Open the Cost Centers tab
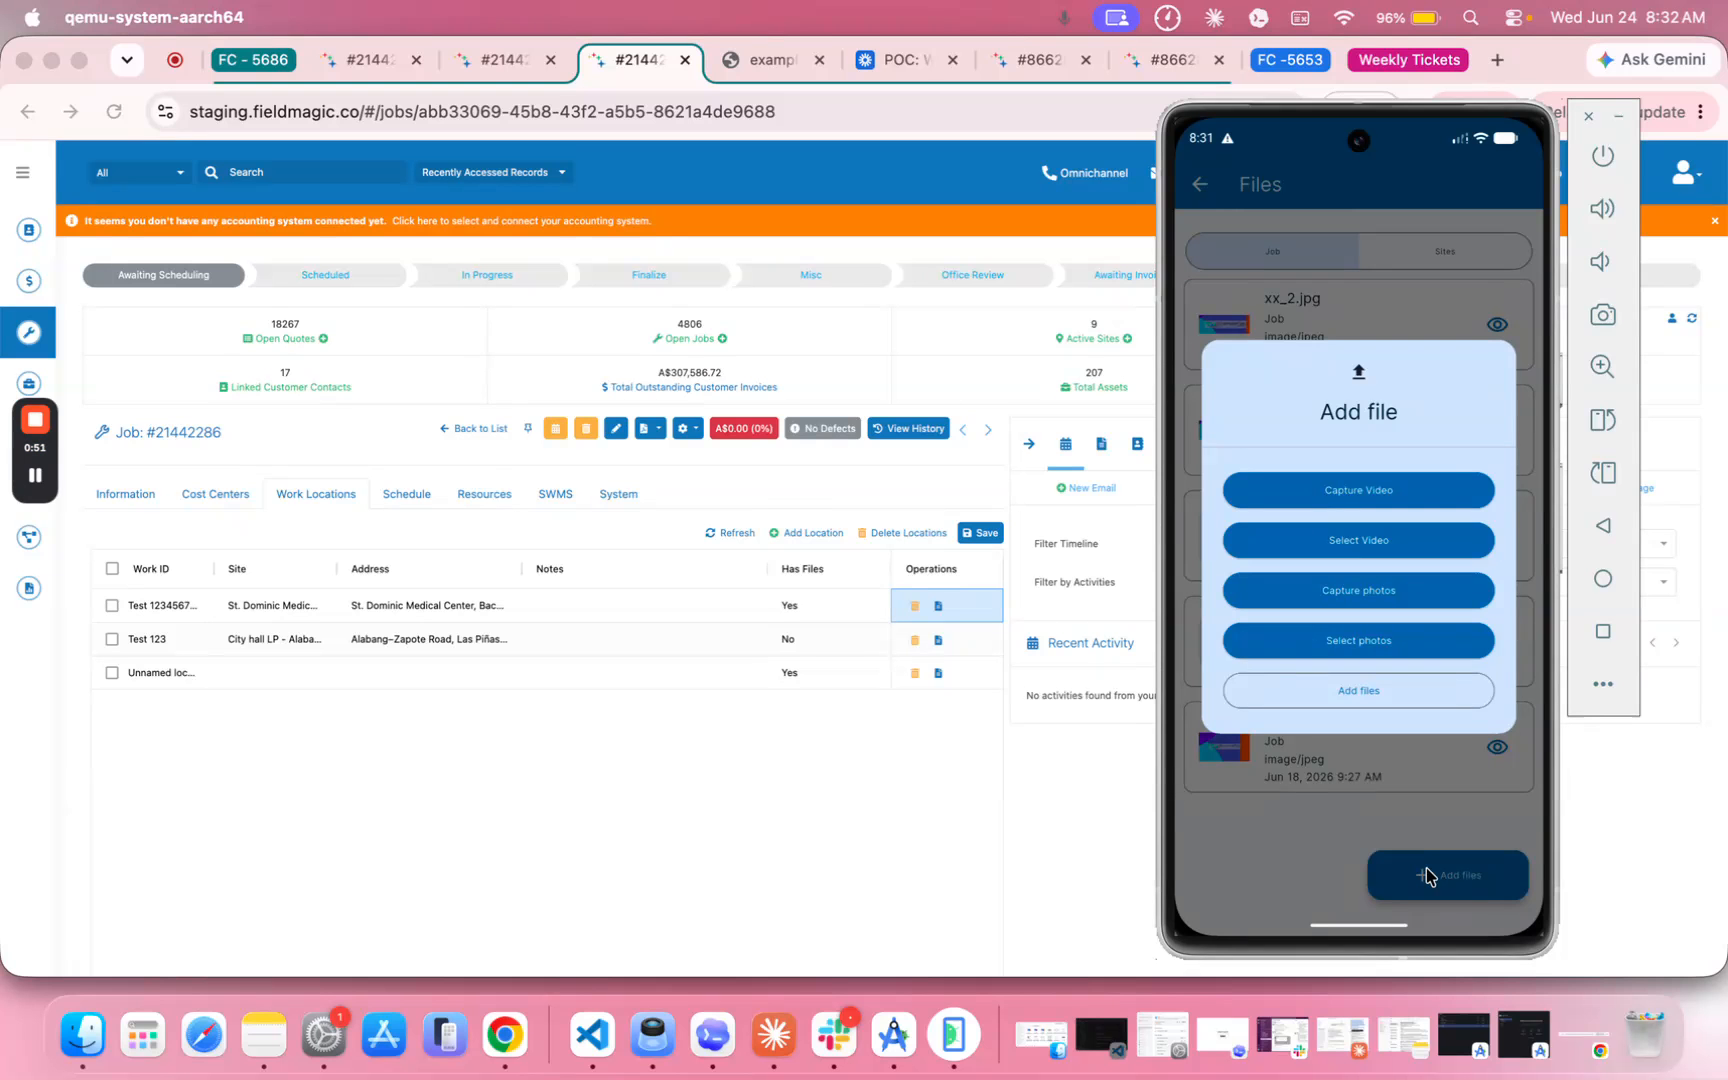Viewport: 1728px width, 1080px height. point(215,494)
